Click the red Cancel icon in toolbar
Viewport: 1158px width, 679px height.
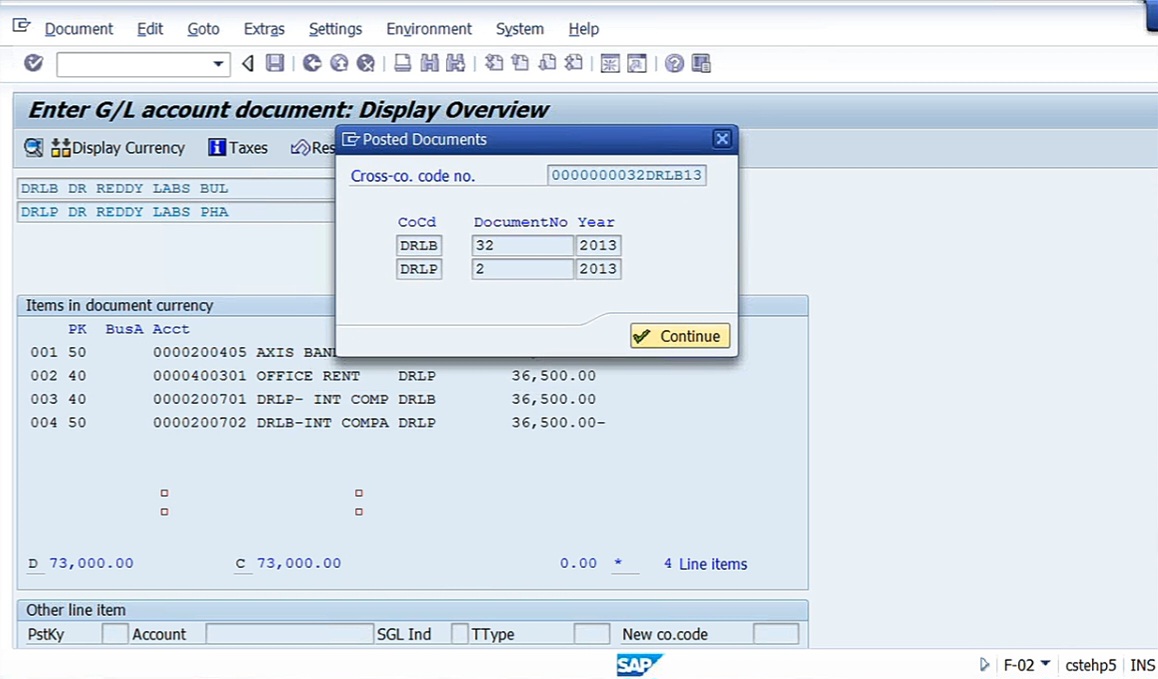(x=366, y=64)
